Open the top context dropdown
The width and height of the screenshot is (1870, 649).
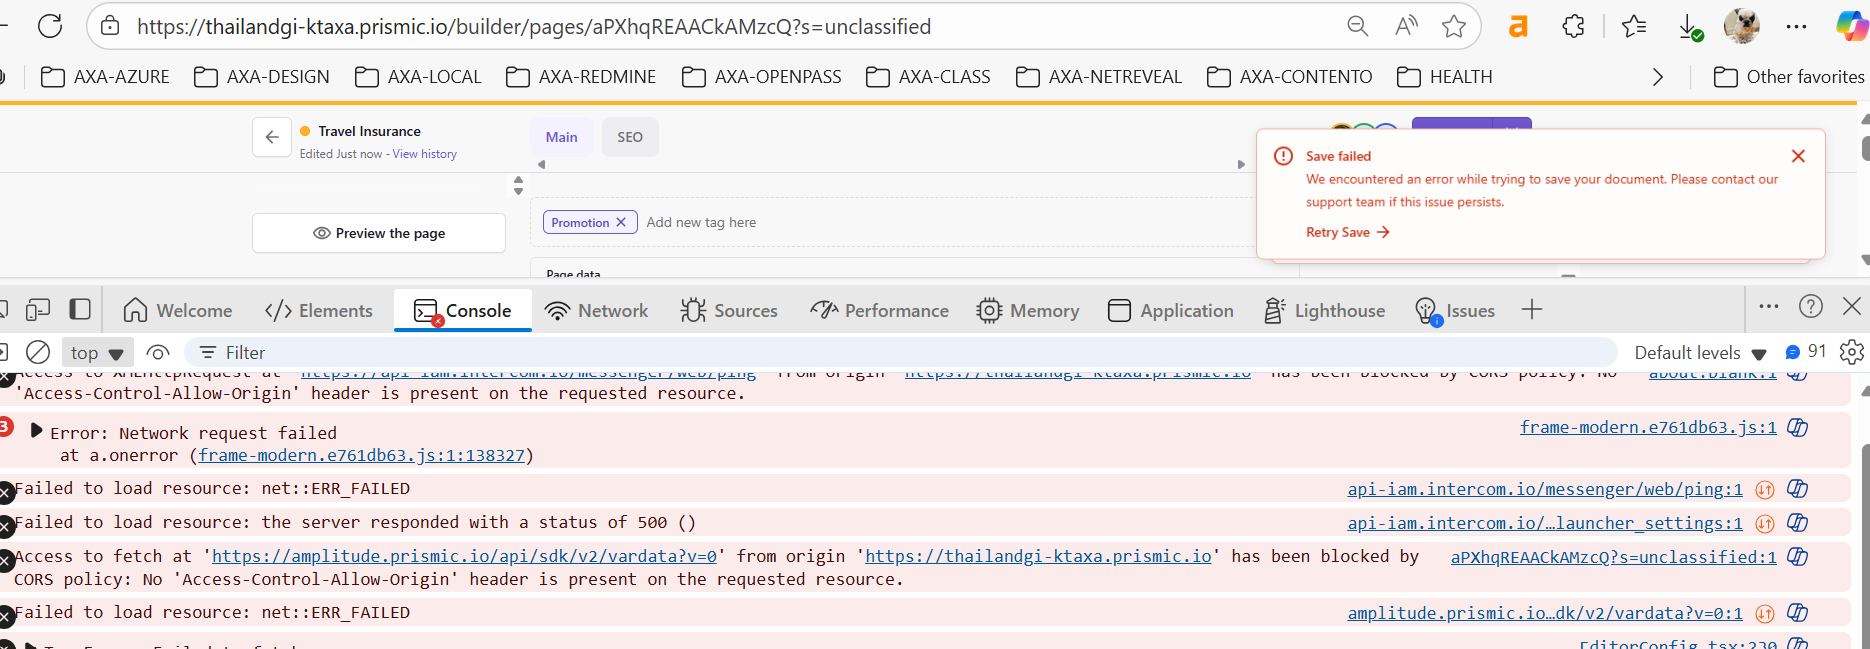click(x=97, y=352)
